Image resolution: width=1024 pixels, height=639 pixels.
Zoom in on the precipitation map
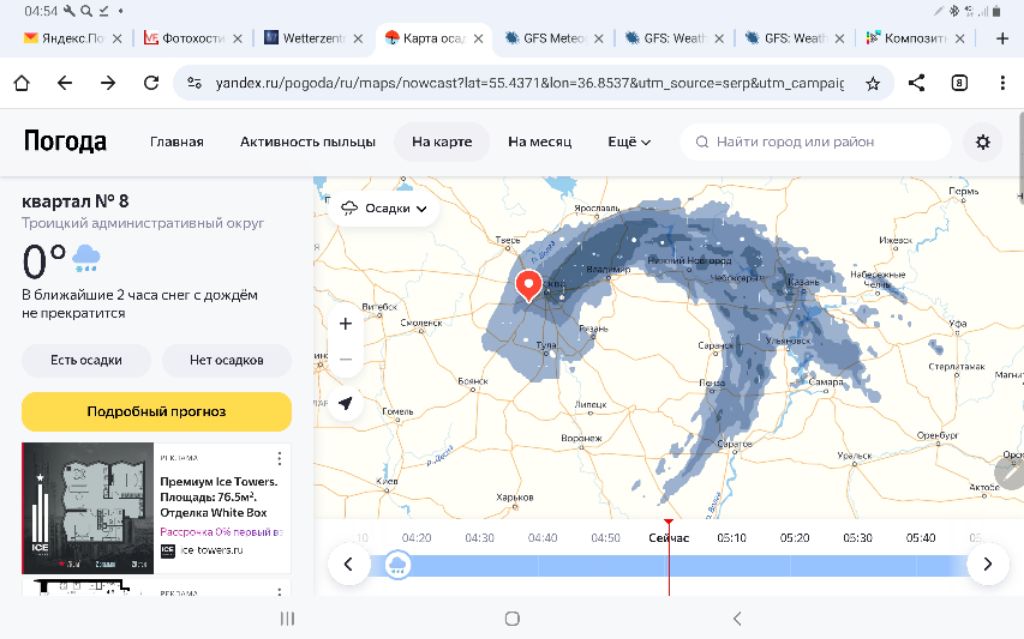click(345, 323)
